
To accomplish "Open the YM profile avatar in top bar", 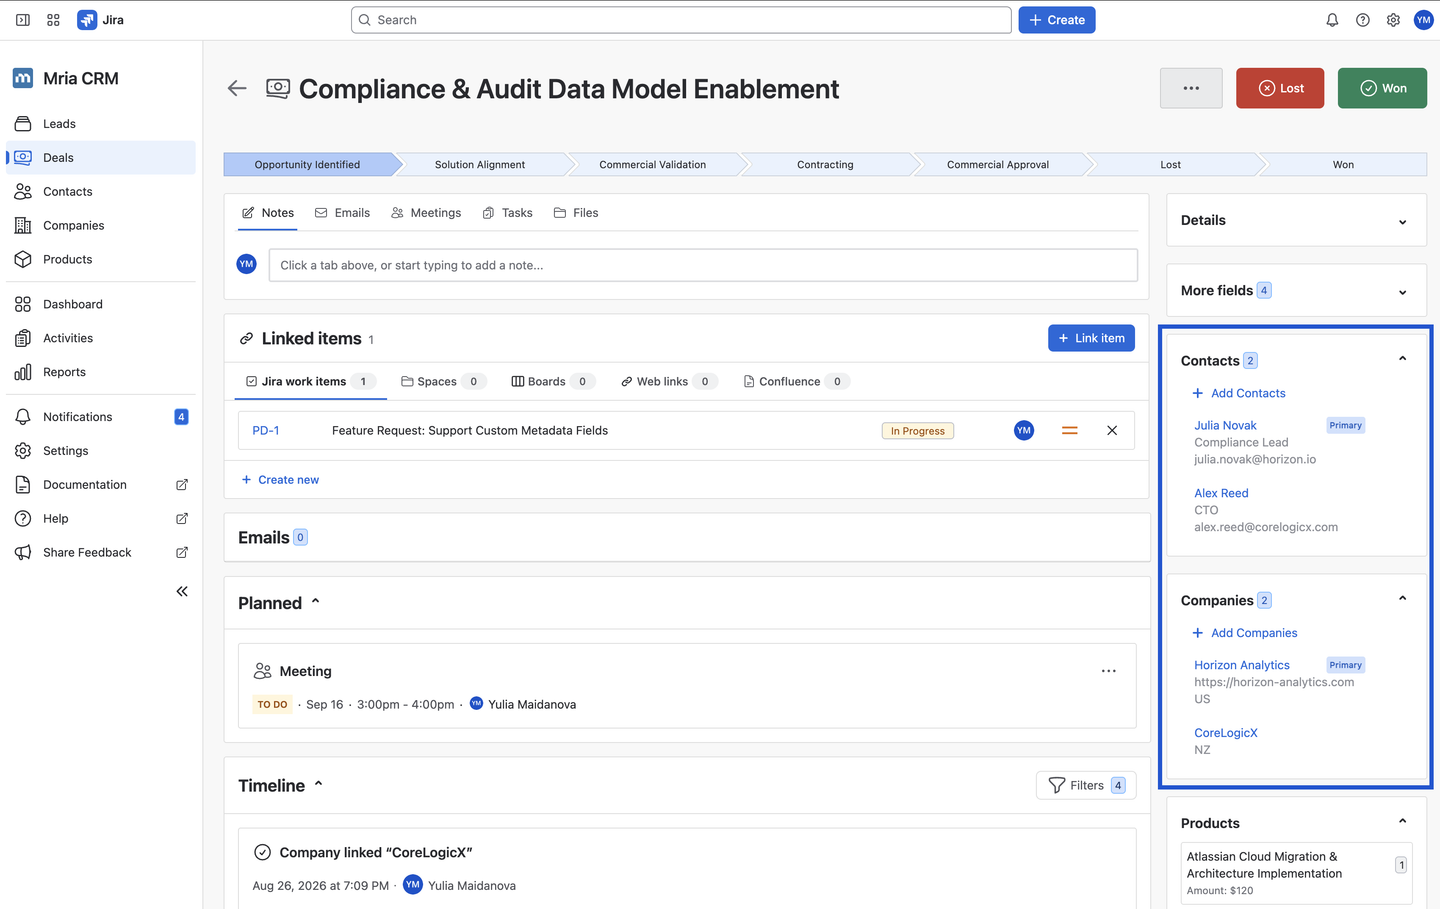I will click(x=1424, y=20).
